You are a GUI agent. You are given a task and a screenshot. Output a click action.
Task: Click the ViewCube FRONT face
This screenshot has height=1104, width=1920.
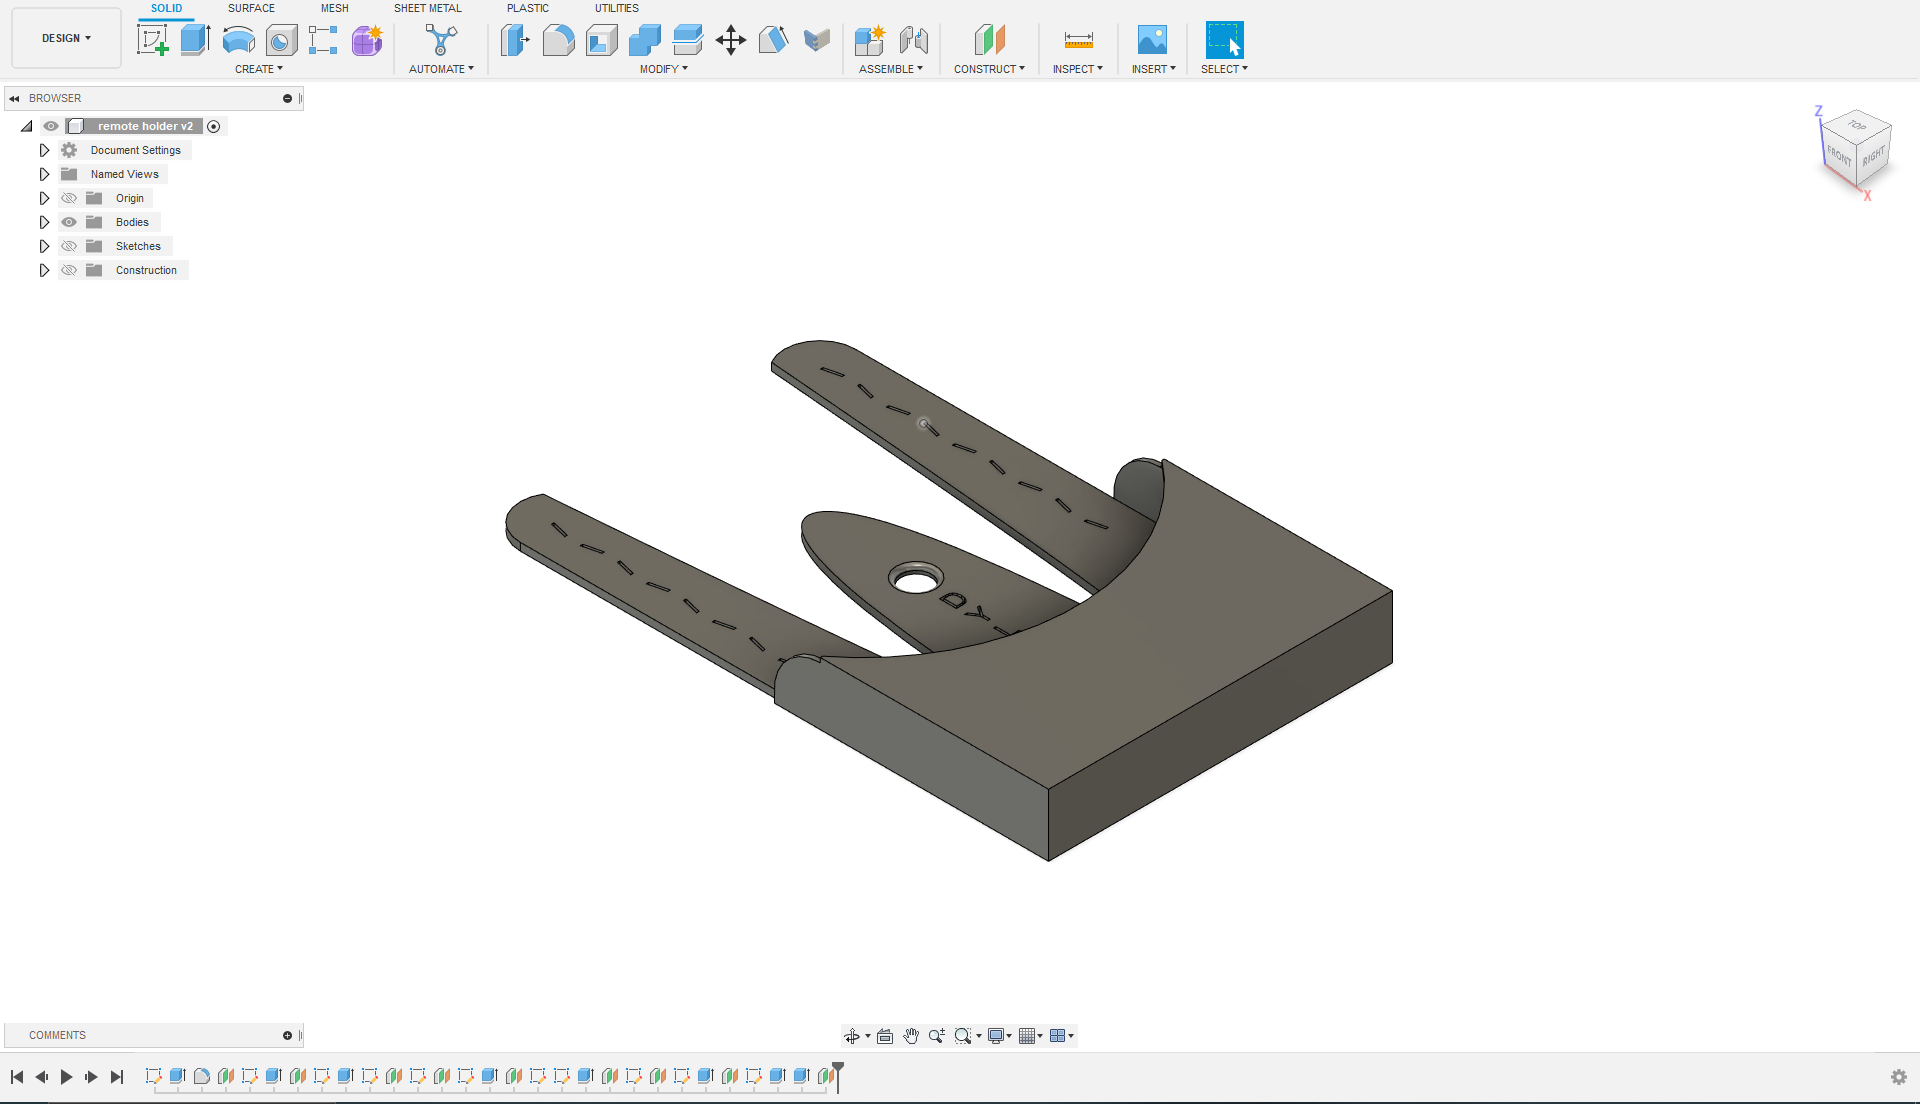(1838, 154)
